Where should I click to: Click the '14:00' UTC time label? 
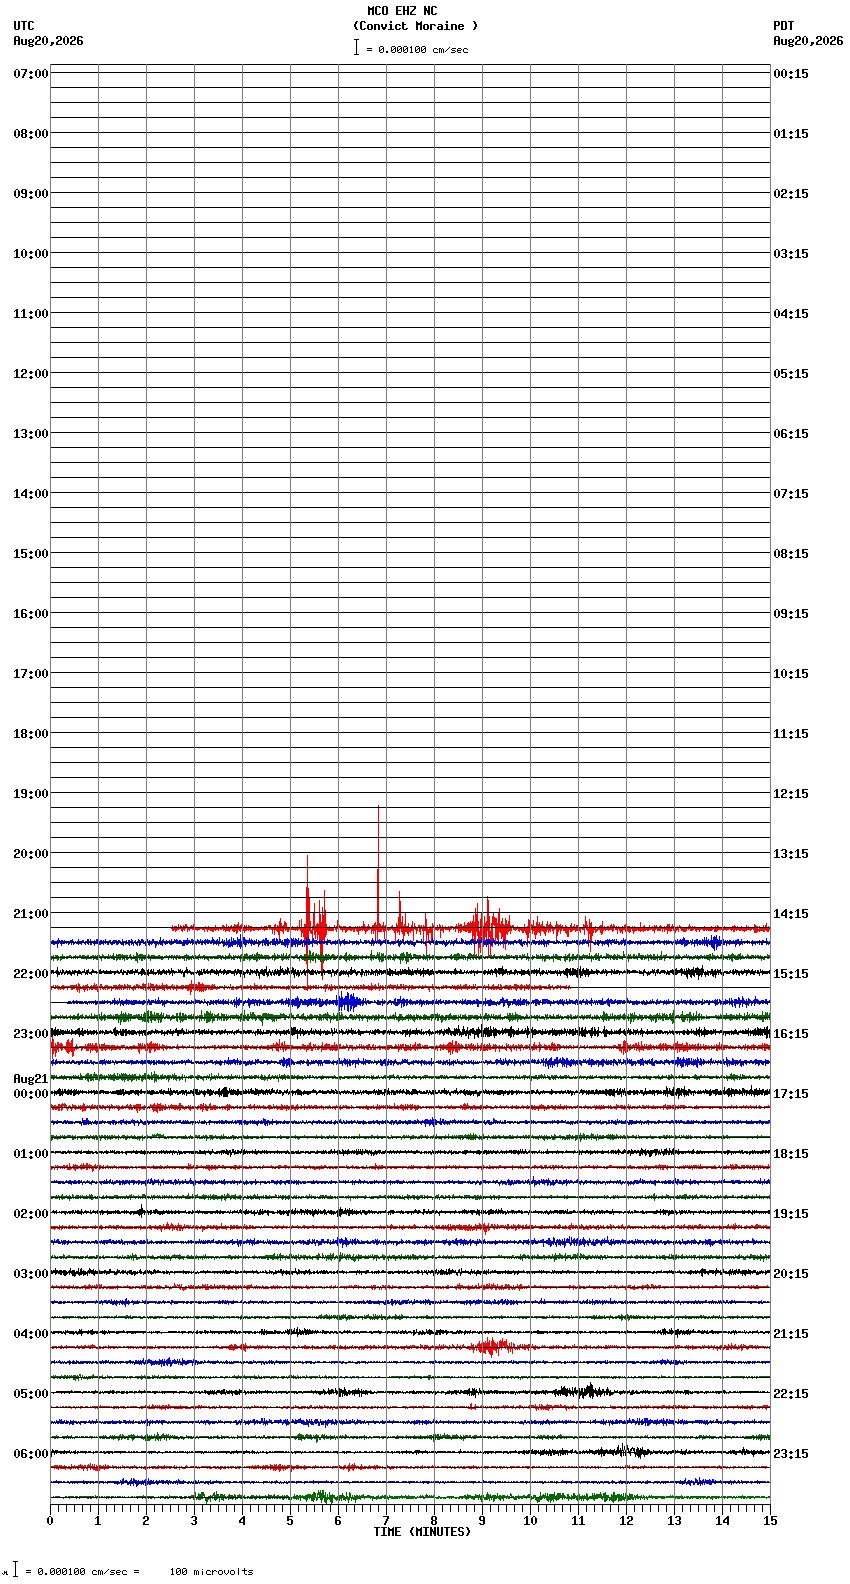pos(31,494)
